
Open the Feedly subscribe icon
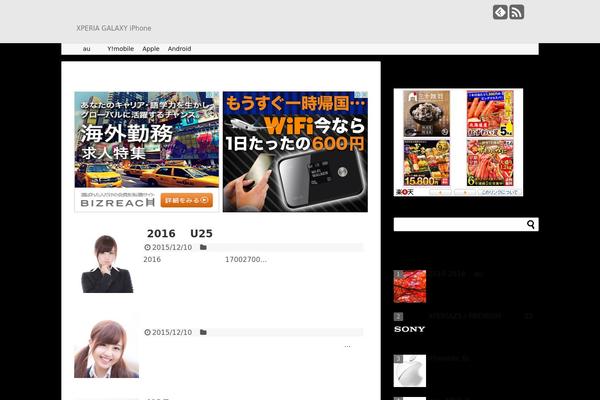[500, 12]
